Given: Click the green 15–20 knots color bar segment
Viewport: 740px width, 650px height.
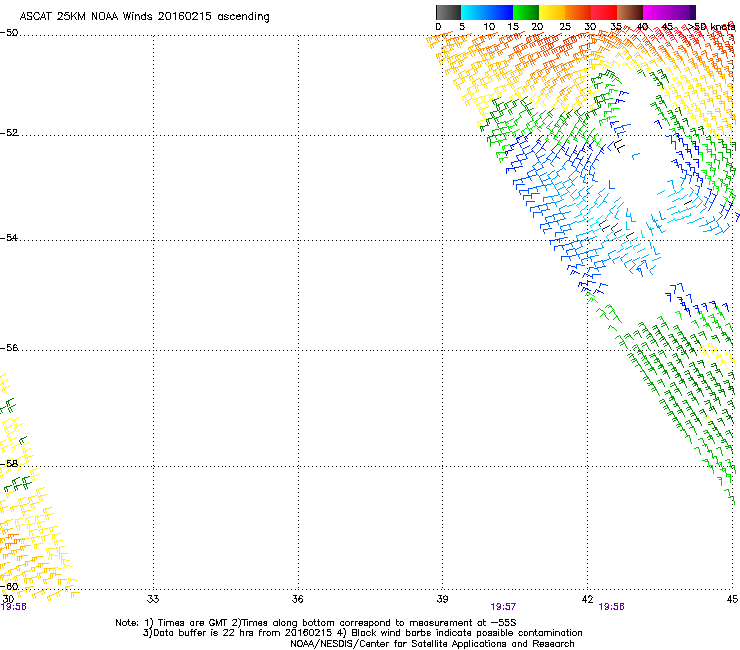Looking at the screenshot, I should pyautogui.click(x=526, y=12).
